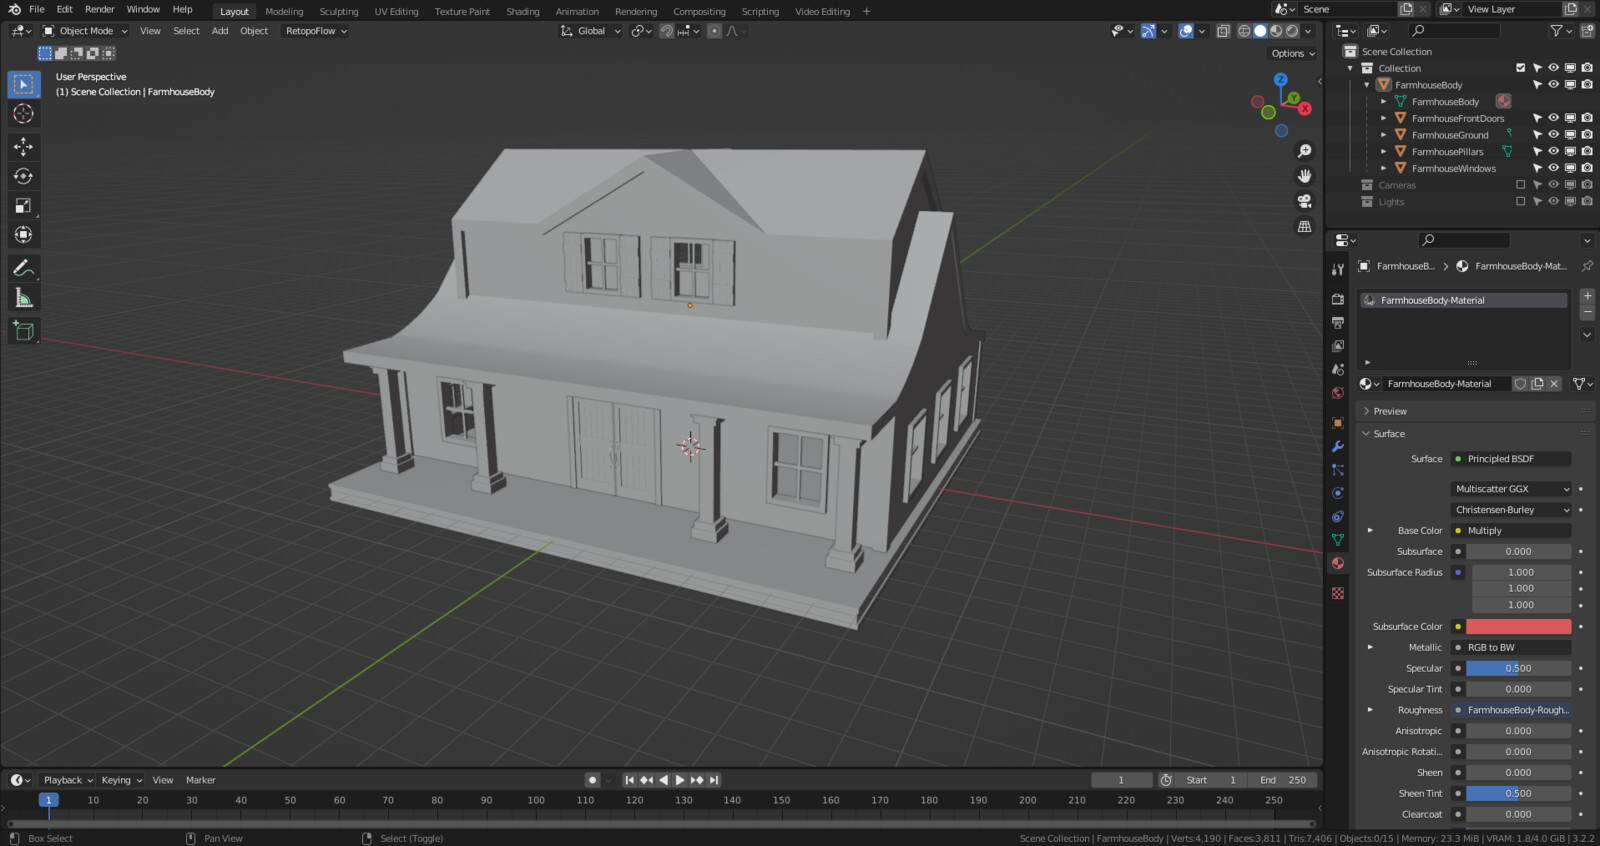The image size is (1600, 846).
Task: Open the Object properties tab
Action: click(1338, 423)
